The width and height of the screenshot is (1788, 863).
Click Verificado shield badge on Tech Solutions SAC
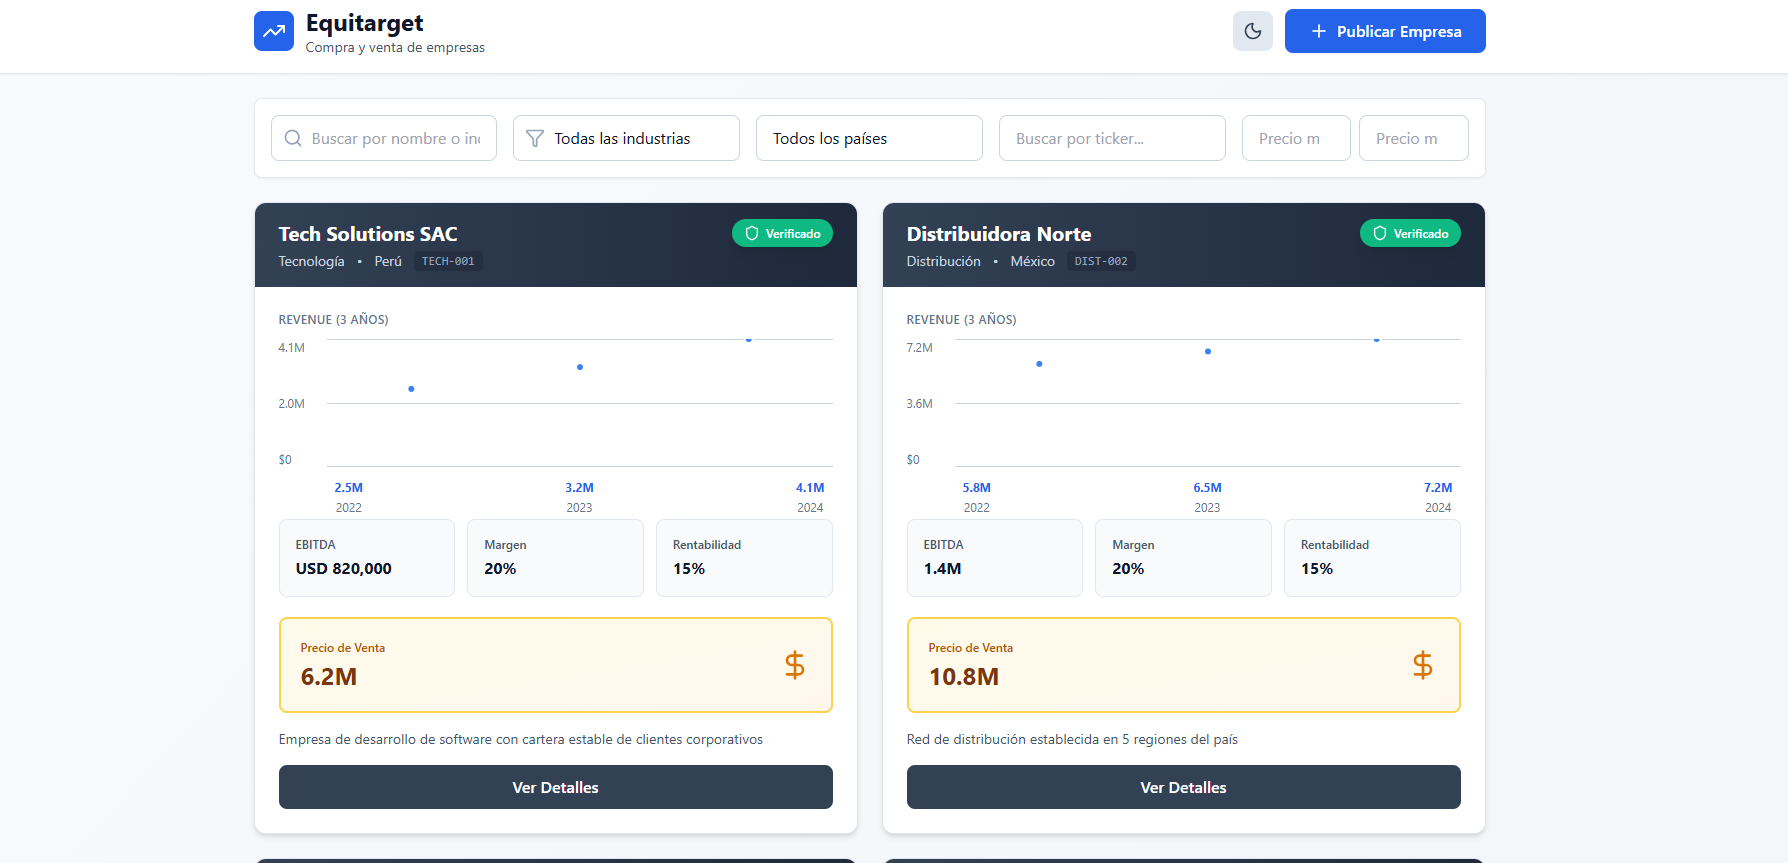pos(782,233)
